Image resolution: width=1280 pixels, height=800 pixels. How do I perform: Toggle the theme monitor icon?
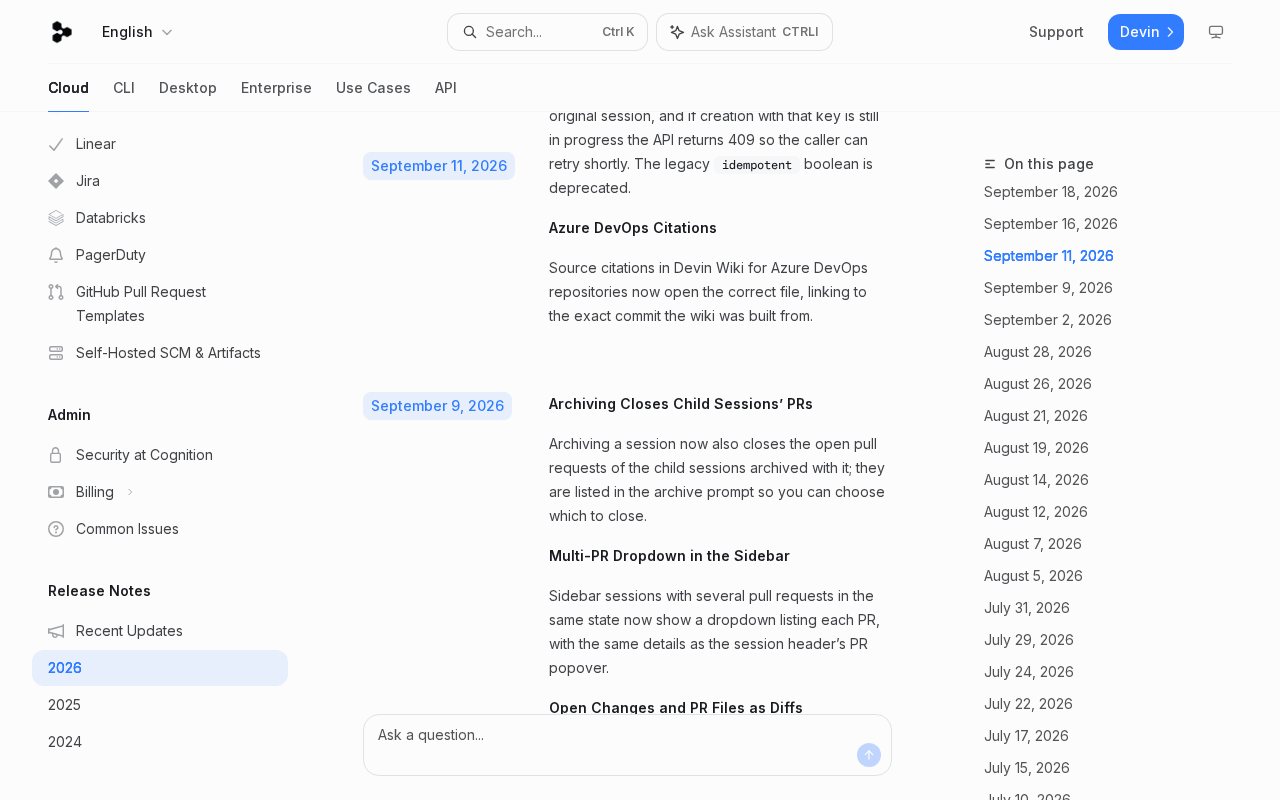click(1216, 32)
